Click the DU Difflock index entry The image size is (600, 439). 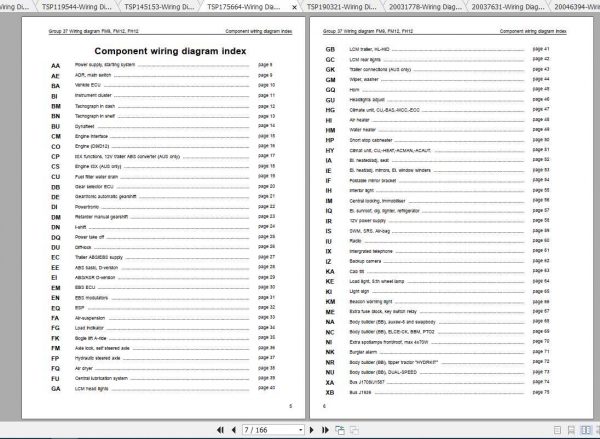click(162, 247)
